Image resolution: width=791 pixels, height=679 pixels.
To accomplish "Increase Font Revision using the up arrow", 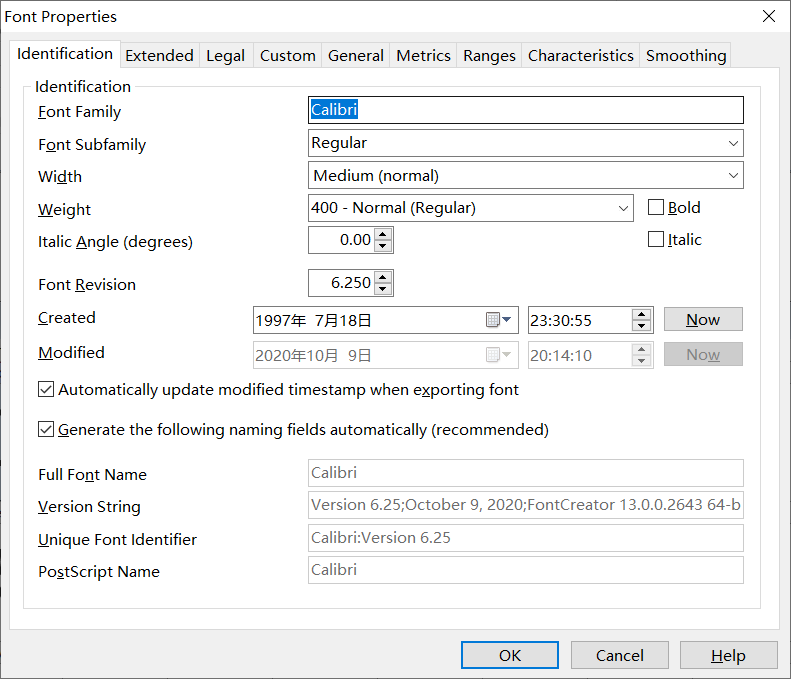I will [383, 277].
